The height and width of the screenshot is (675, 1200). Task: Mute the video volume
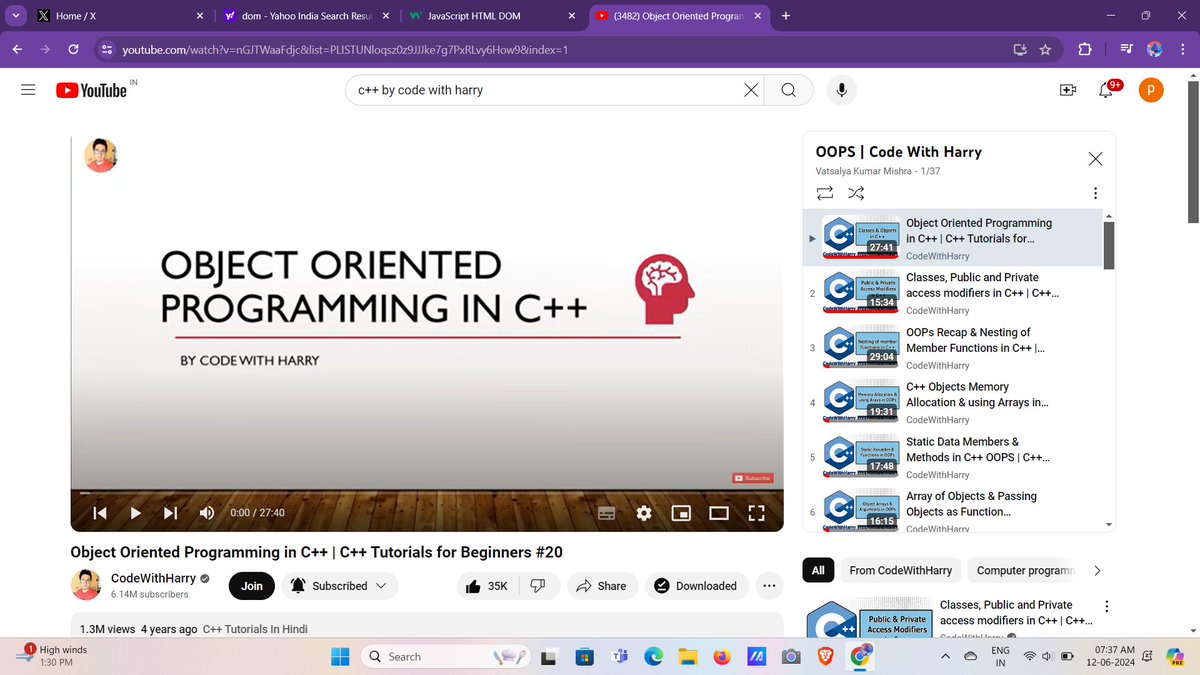pyautogui.click(x=207, y=513)
